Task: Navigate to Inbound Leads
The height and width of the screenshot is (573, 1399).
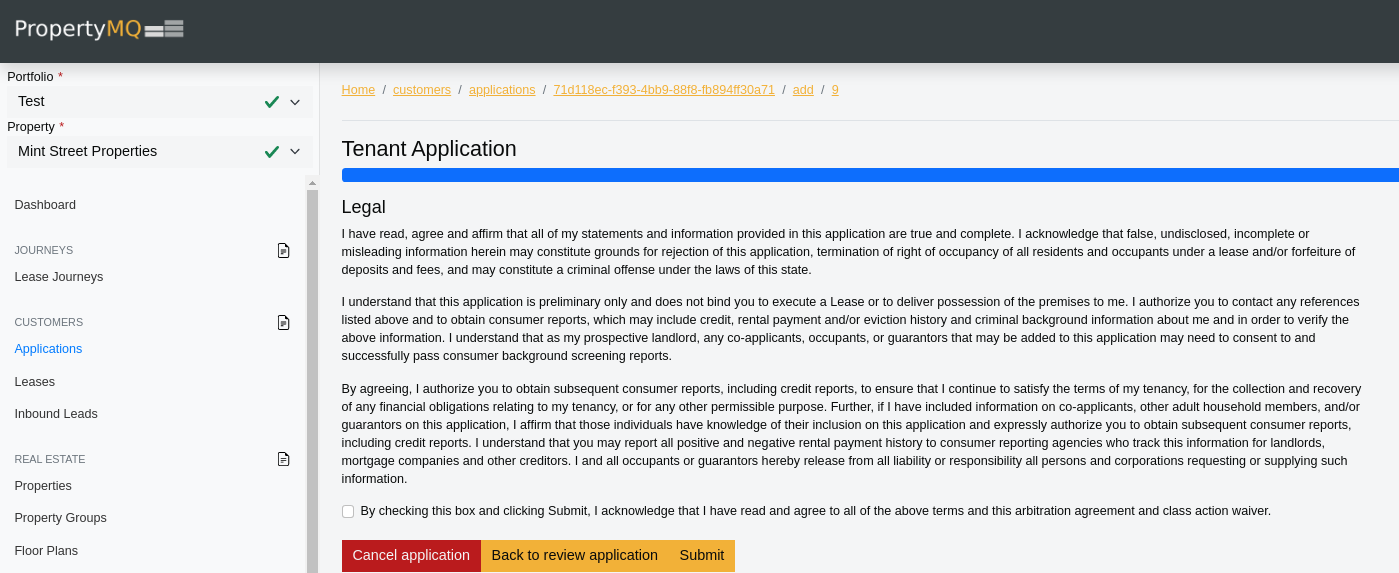Action: 56,414
